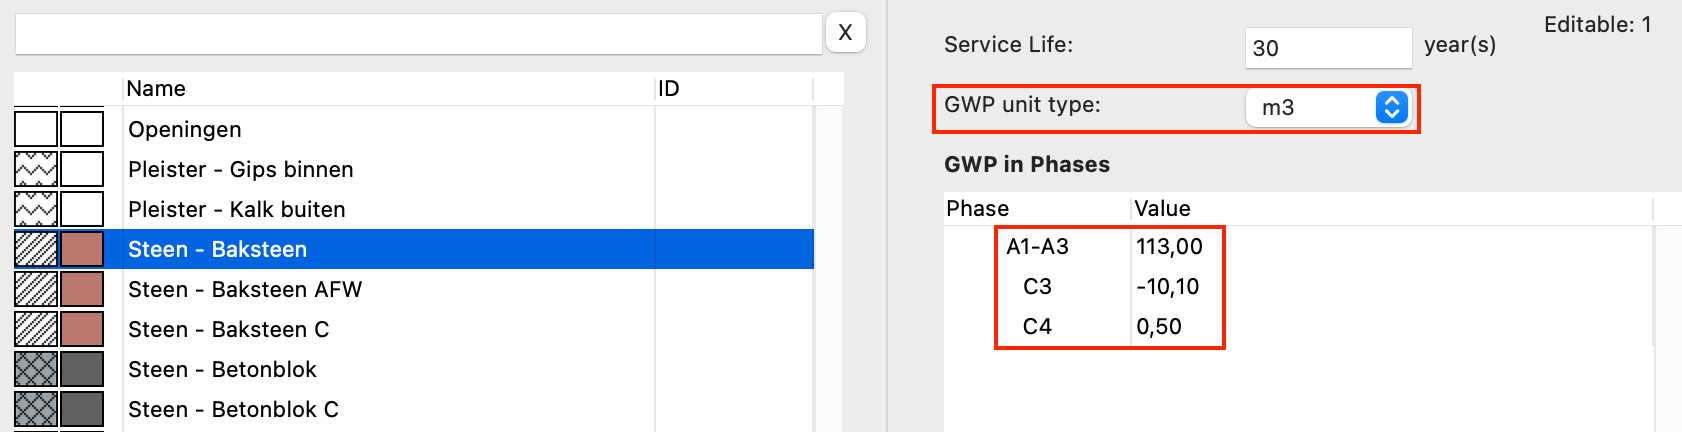Click the search field above material list
Screen dimensions: 1682x432
tap(418, 34)
